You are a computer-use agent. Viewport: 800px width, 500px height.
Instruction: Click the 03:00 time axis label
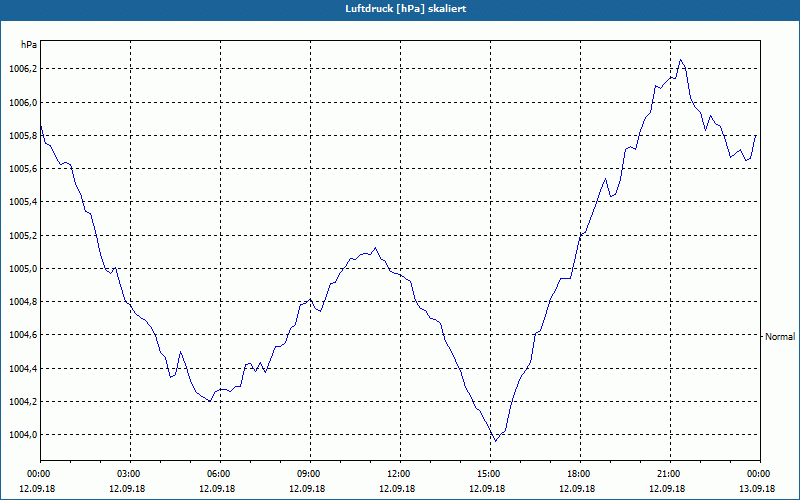(x=130, y=474)
